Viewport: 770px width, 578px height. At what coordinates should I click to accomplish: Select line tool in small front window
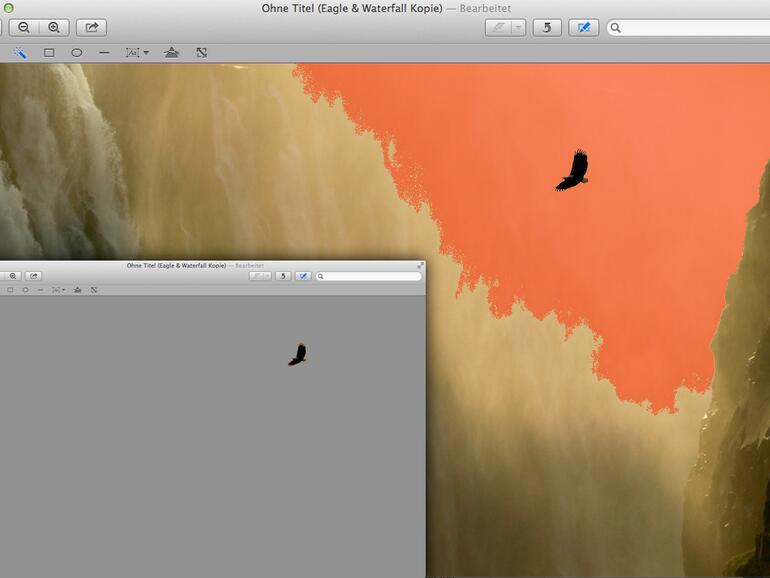pyautogui.click(x=40, y=290)
